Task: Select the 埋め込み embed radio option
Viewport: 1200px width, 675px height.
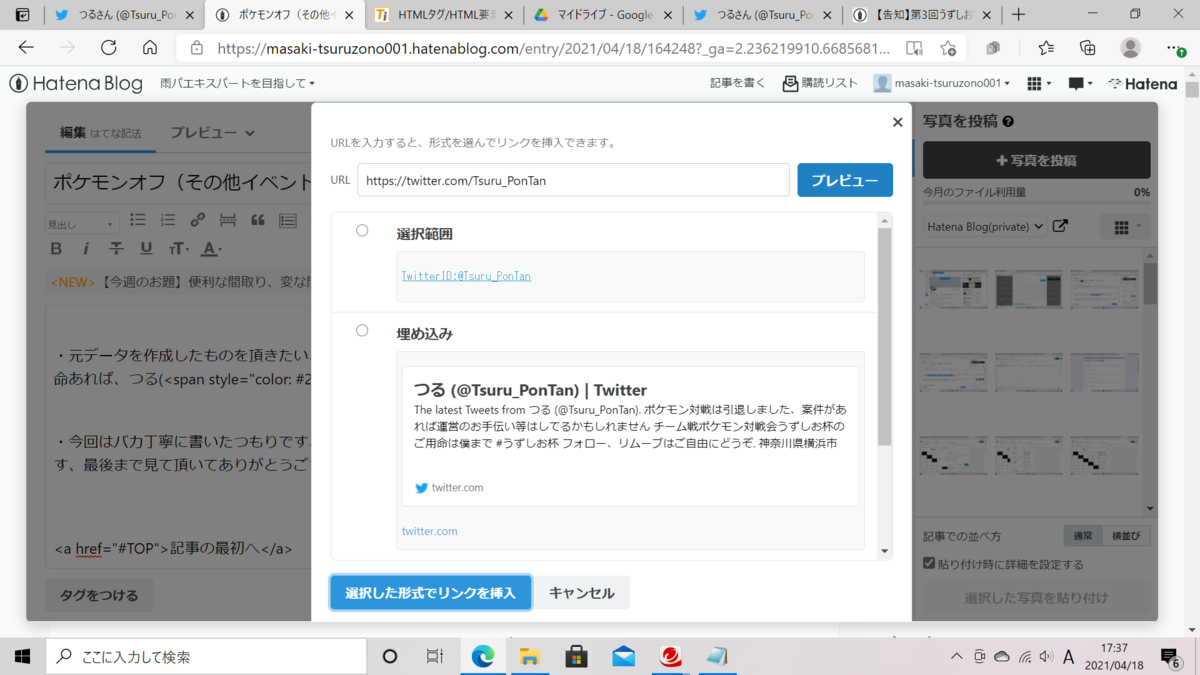Action: [x=362, y=330]
